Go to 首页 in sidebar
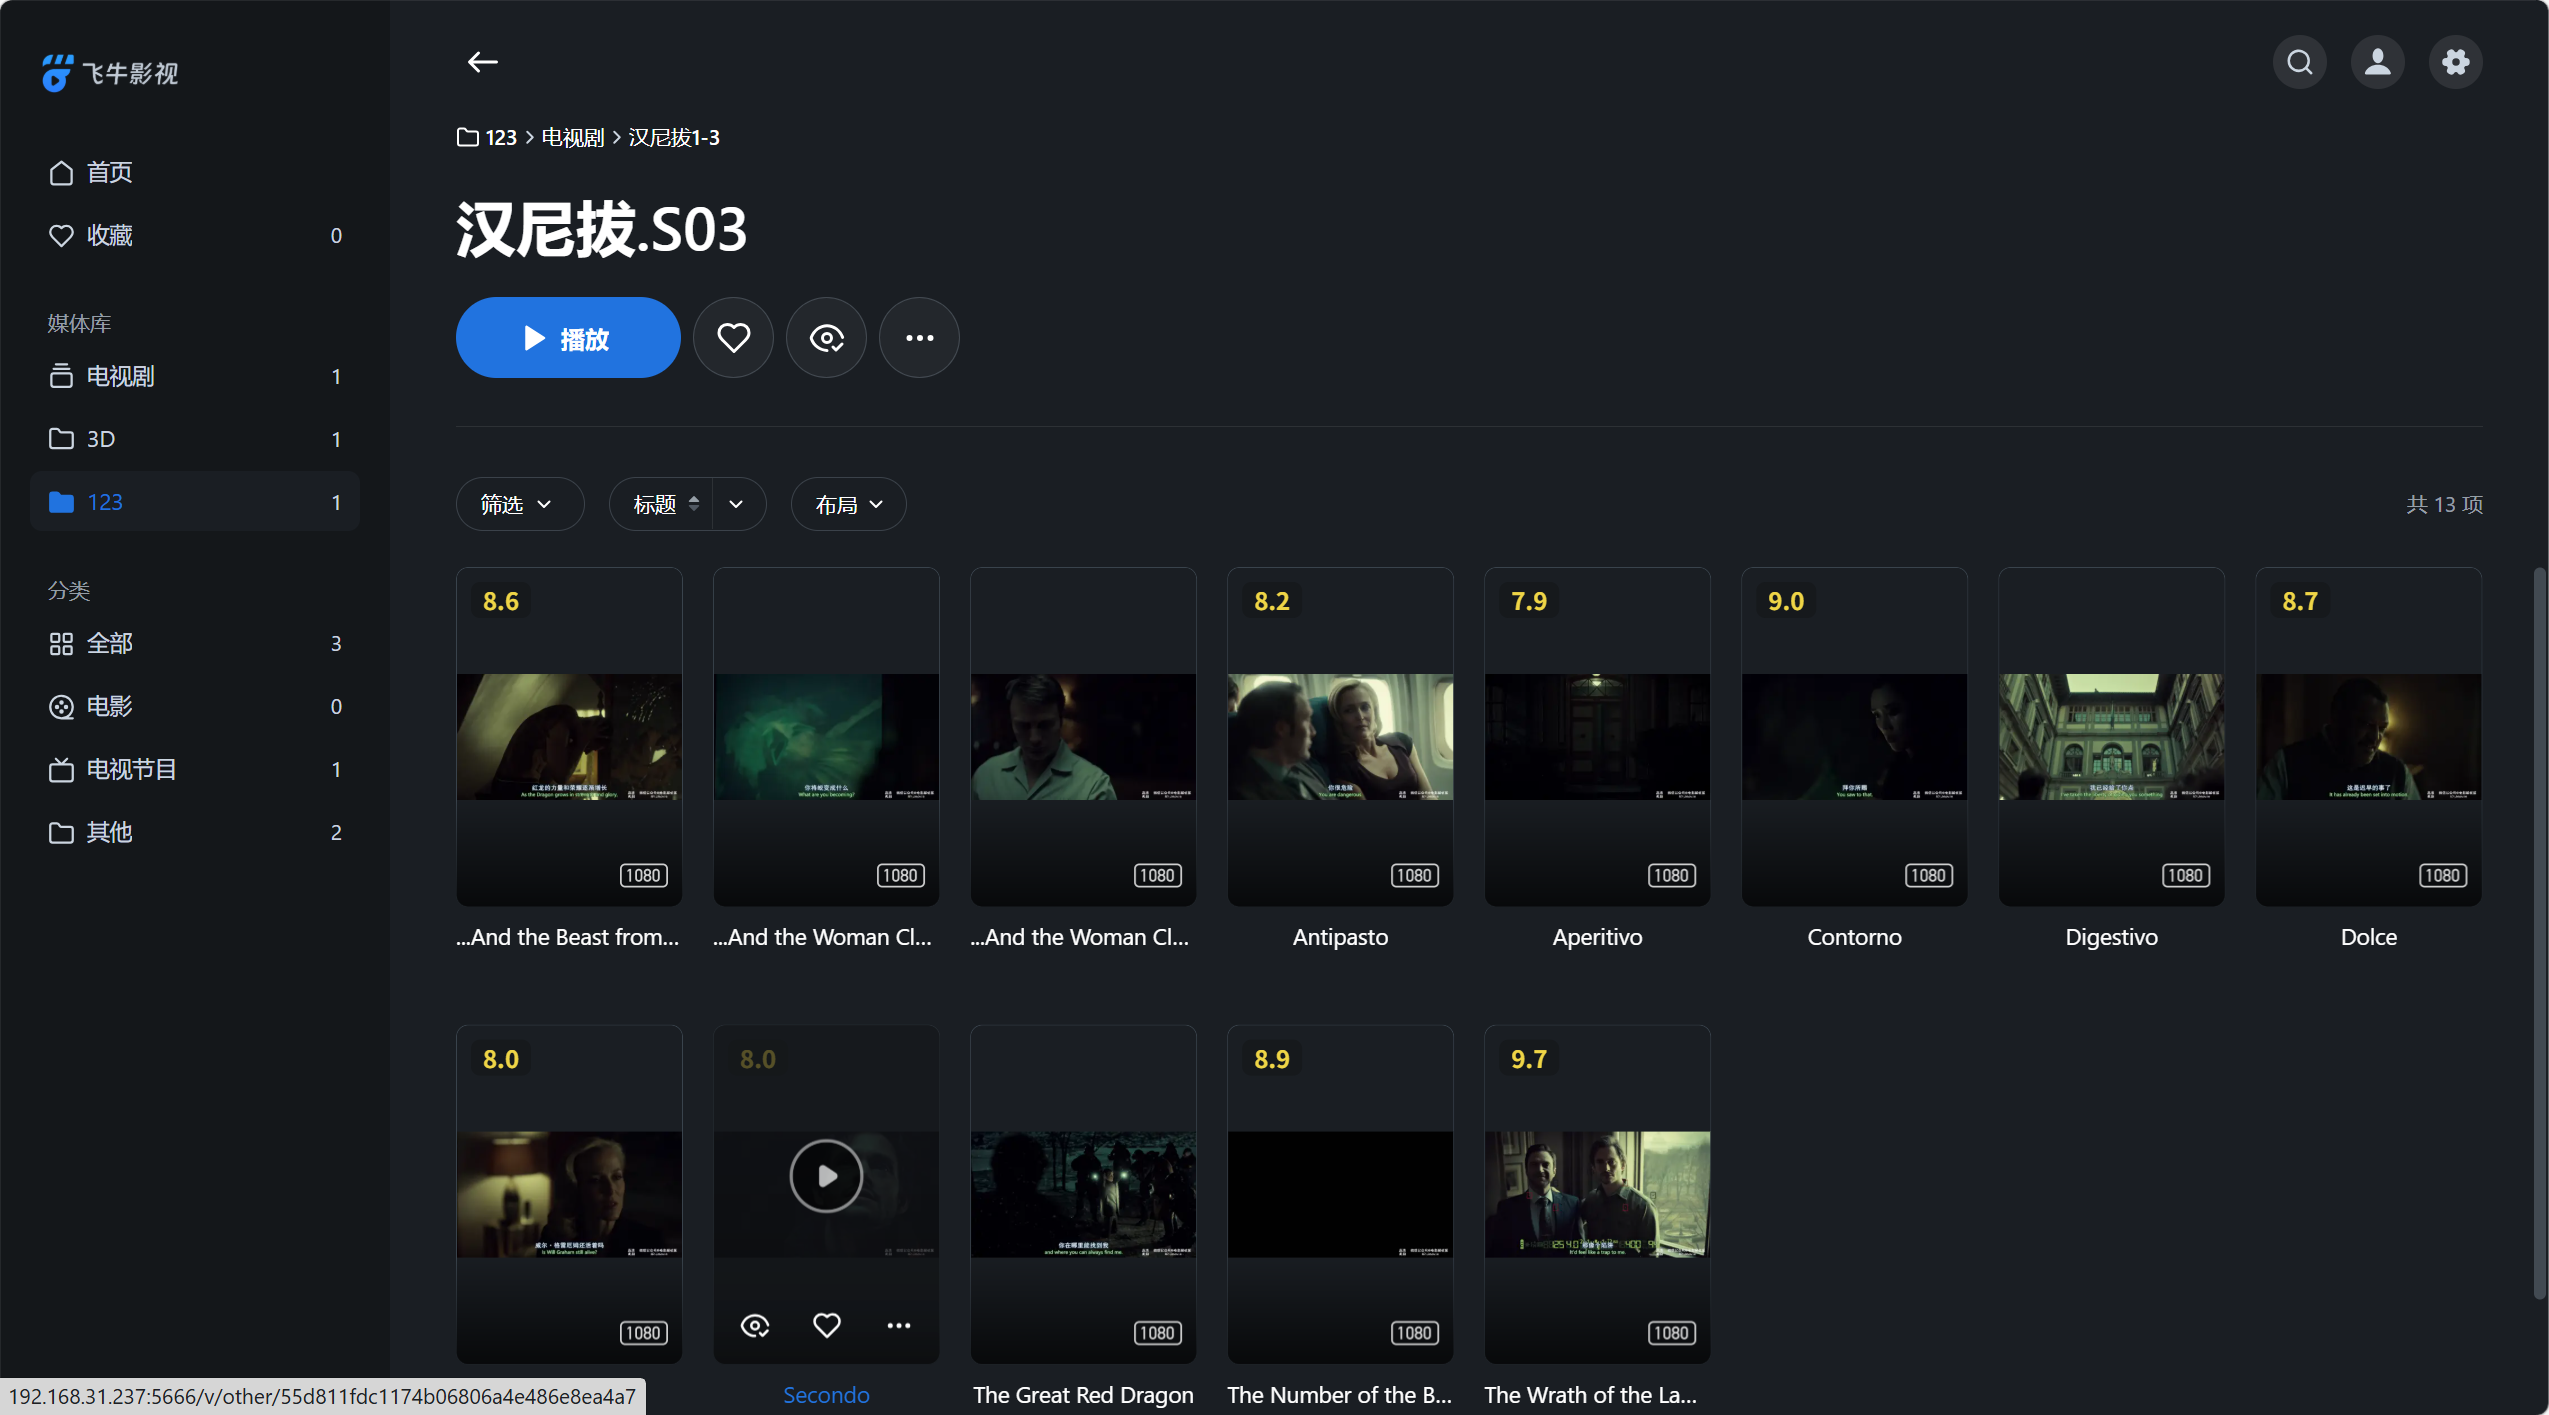 108,172
